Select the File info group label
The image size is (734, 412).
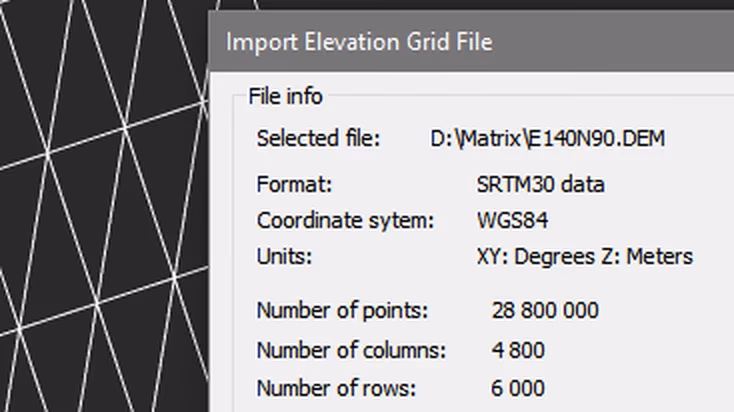286,96
